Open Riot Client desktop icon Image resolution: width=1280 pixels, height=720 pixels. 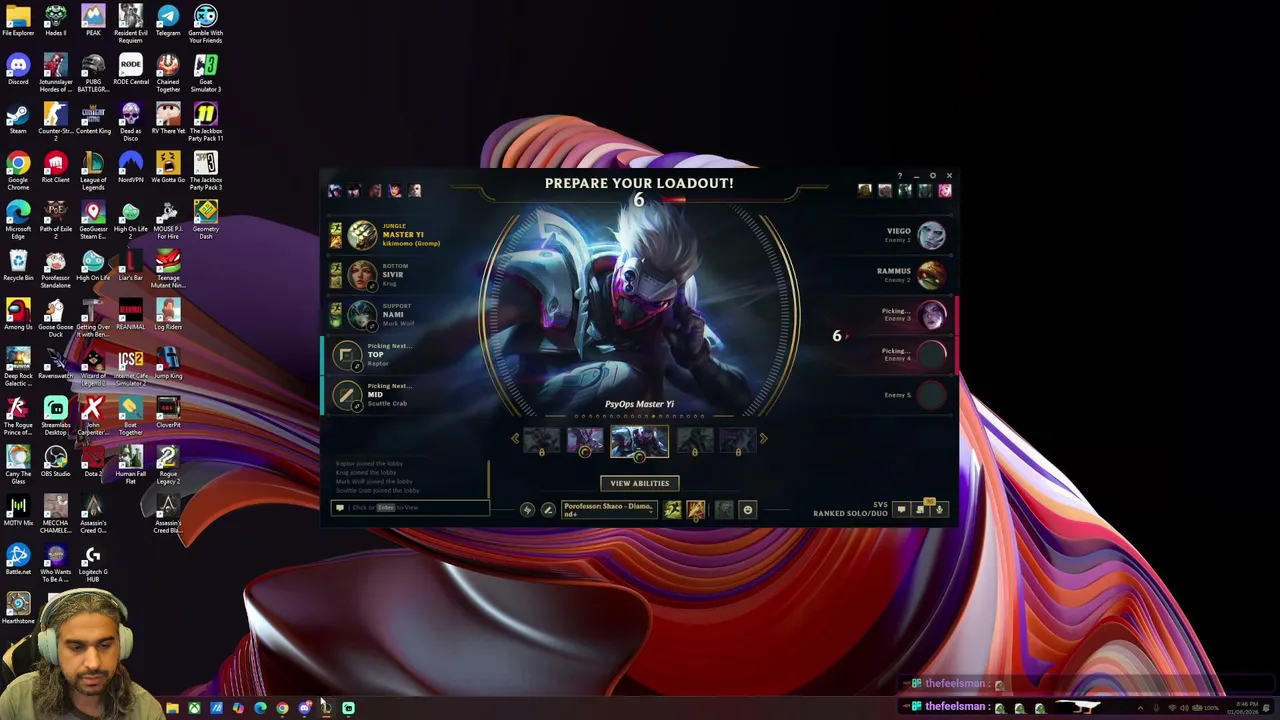pyautogui.click(x=55, y=167)
